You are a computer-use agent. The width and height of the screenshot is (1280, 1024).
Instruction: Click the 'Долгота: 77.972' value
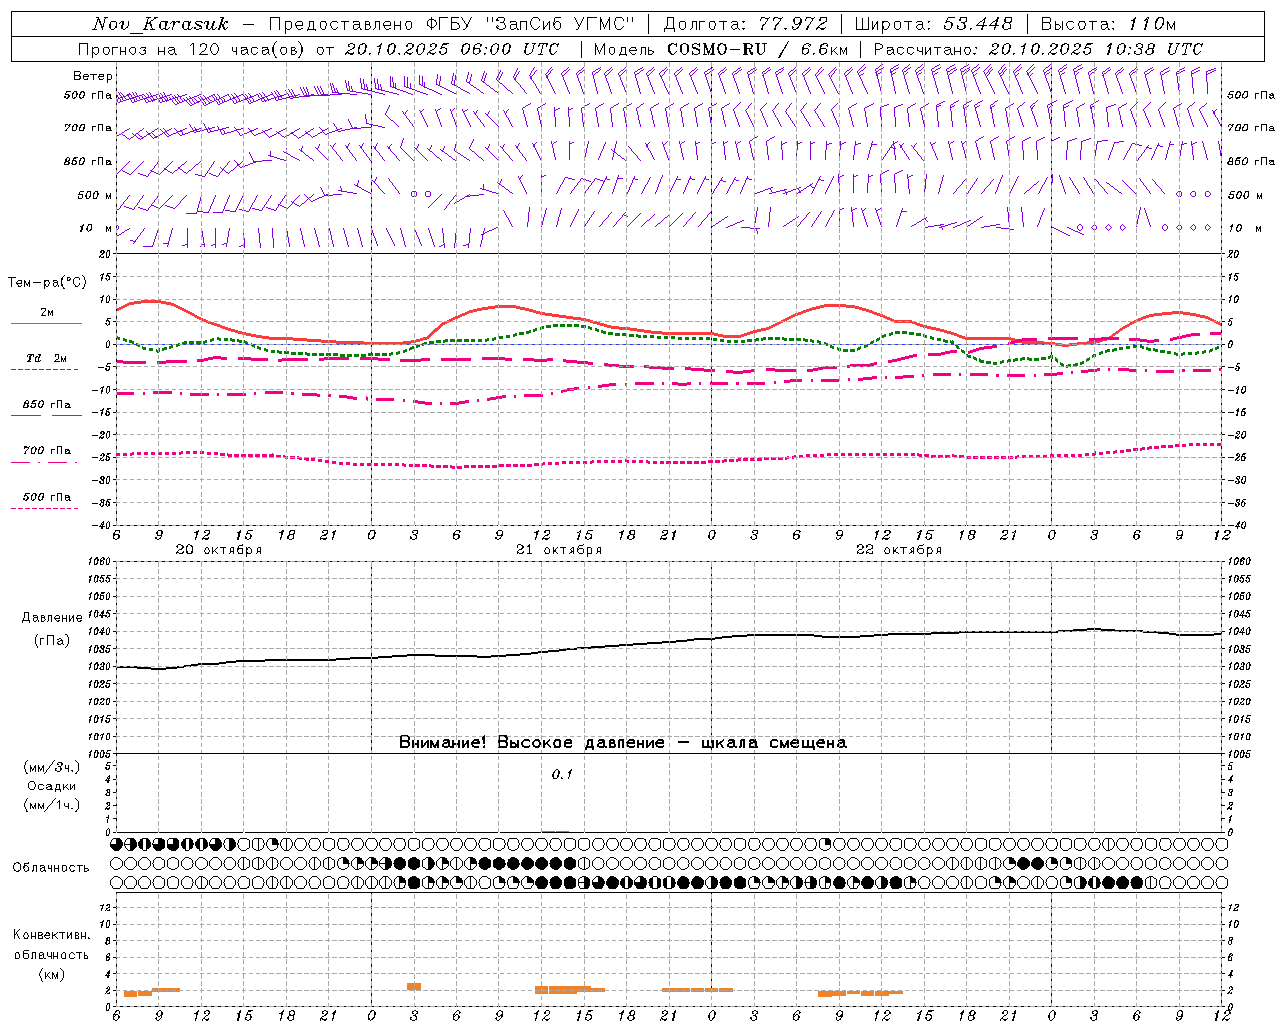745,24
